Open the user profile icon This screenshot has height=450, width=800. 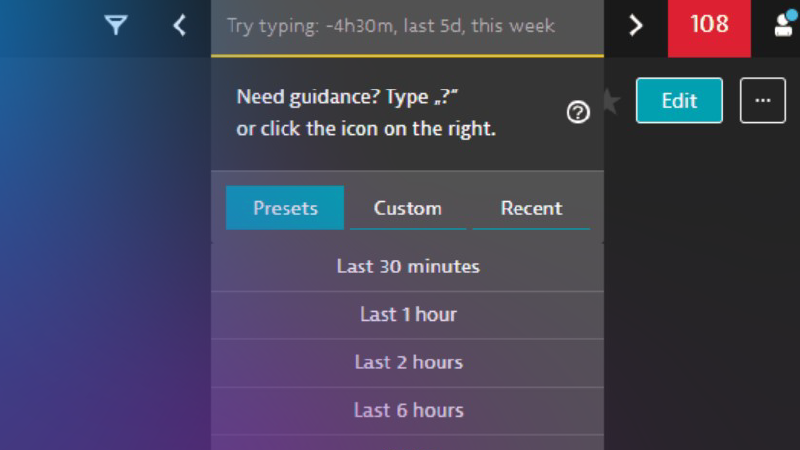(x=783, y=27)
